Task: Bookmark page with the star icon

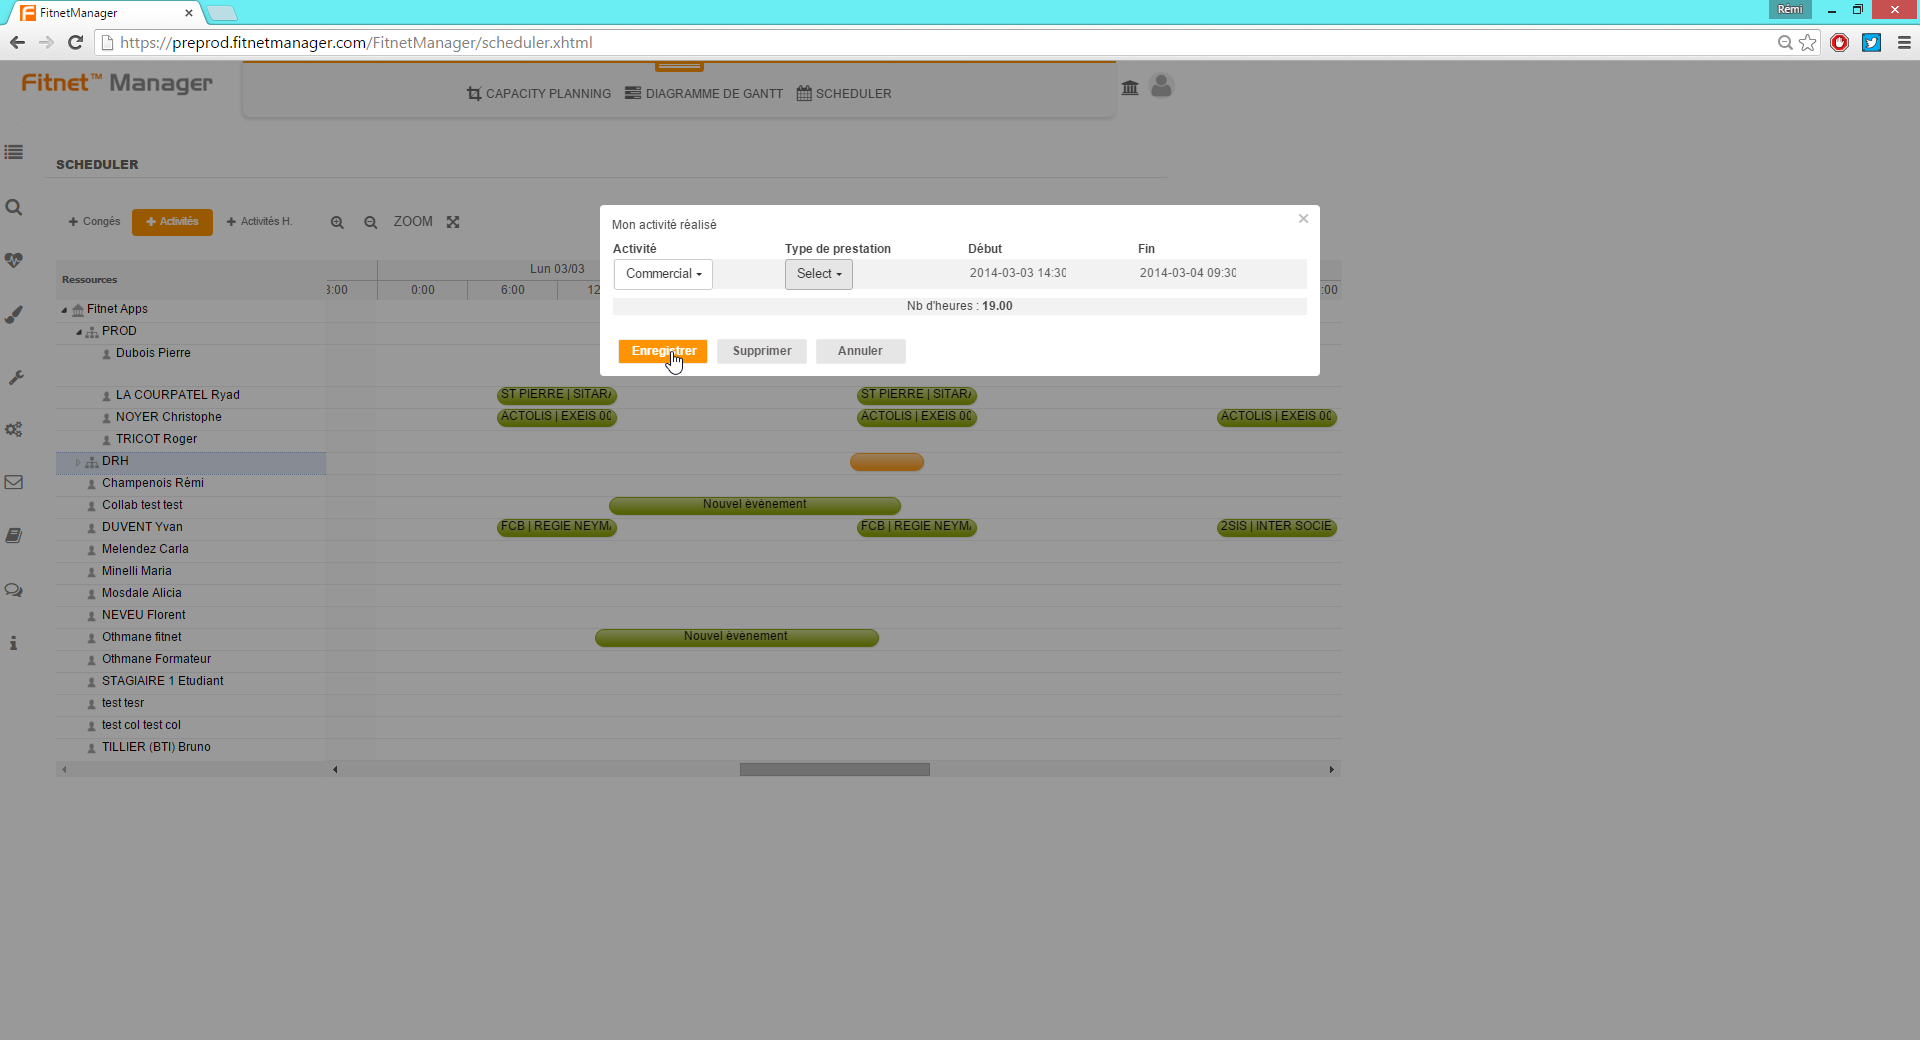Action: 1808,42
